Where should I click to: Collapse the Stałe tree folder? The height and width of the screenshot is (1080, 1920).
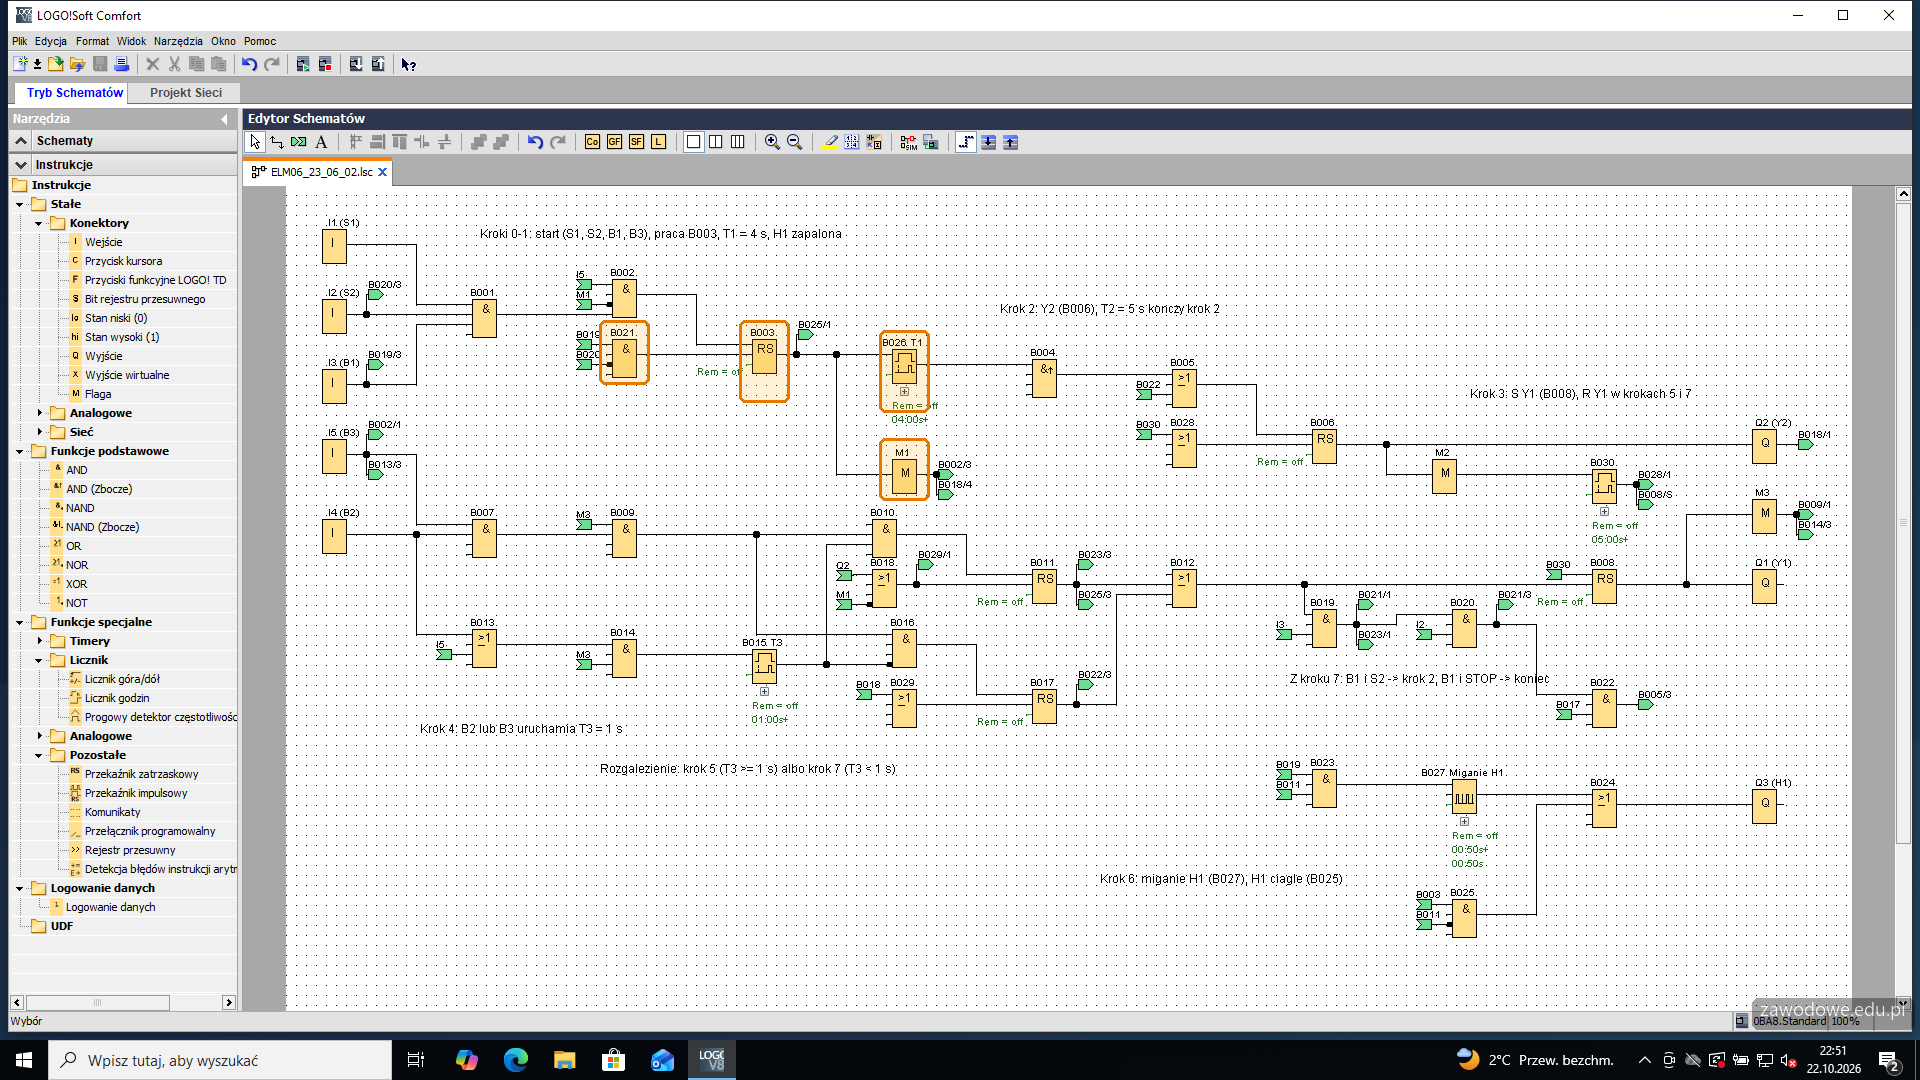point(20,204)
